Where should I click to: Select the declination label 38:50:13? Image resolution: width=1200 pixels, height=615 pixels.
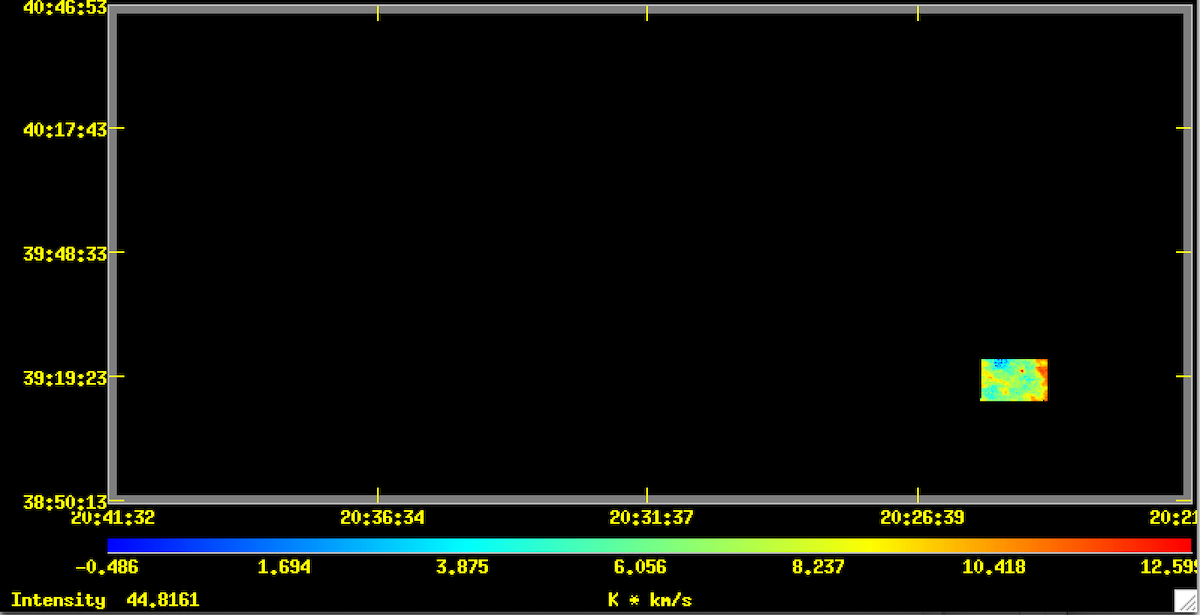click(65, 501)
